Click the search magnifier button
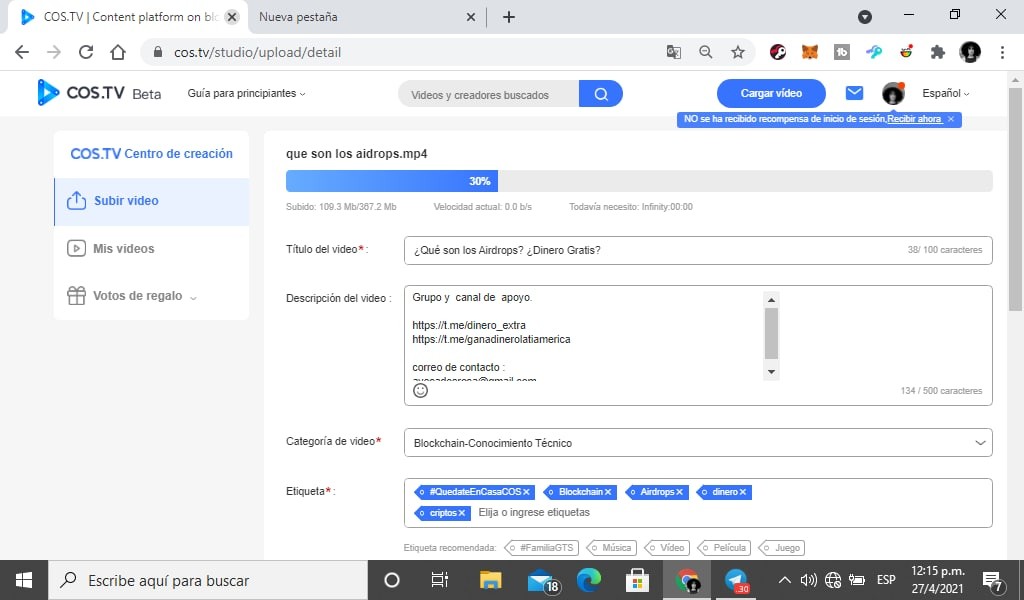The image size is (1024, 600). (601, 94)
